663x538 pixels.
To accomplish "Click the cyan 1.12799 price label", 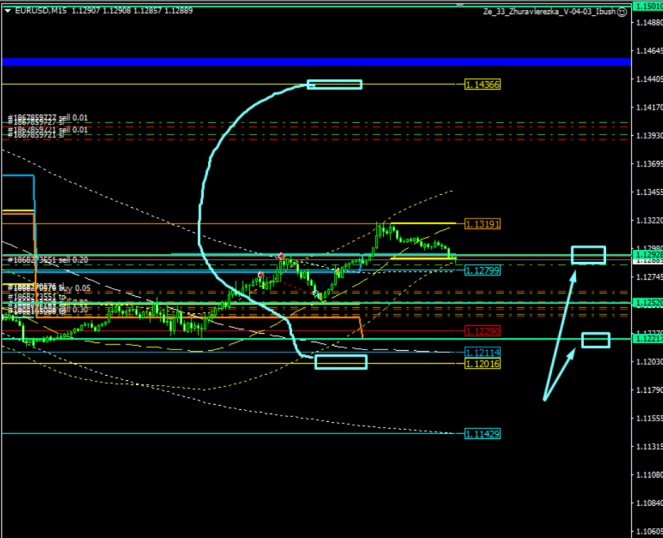I will click(482, 269).
